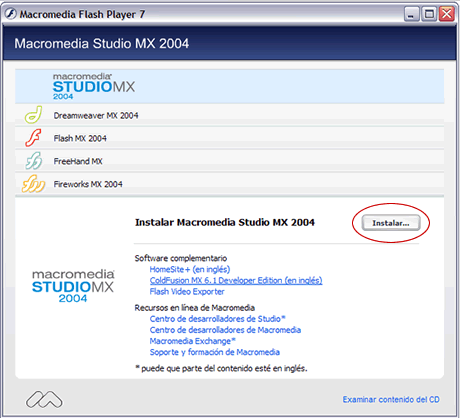Click the Studio MX 2004 logo beside links
The width and height of the screenshot is (460, 418).
pyautogui.click(x=73, y=286)
